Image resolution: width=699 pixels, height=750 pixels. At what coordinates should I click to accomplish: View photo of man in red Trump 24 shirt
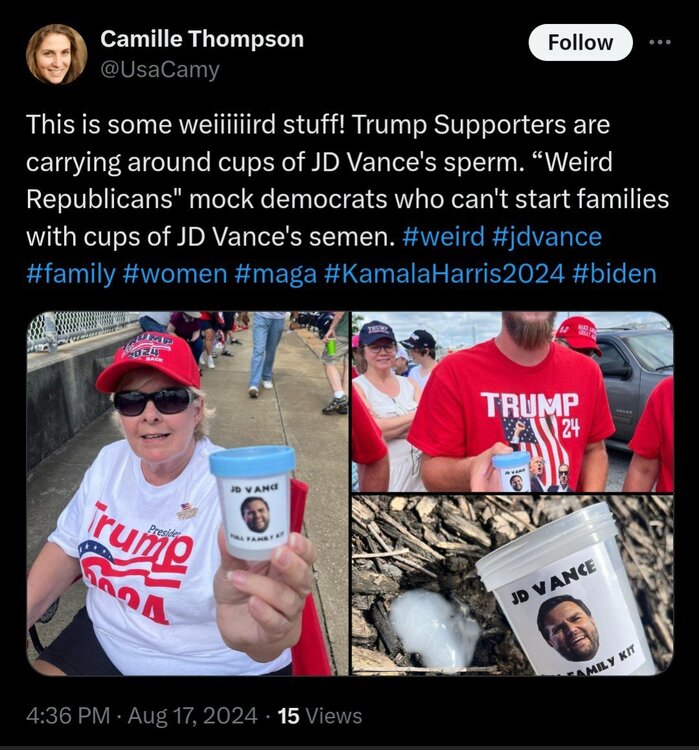click(512, 401)
